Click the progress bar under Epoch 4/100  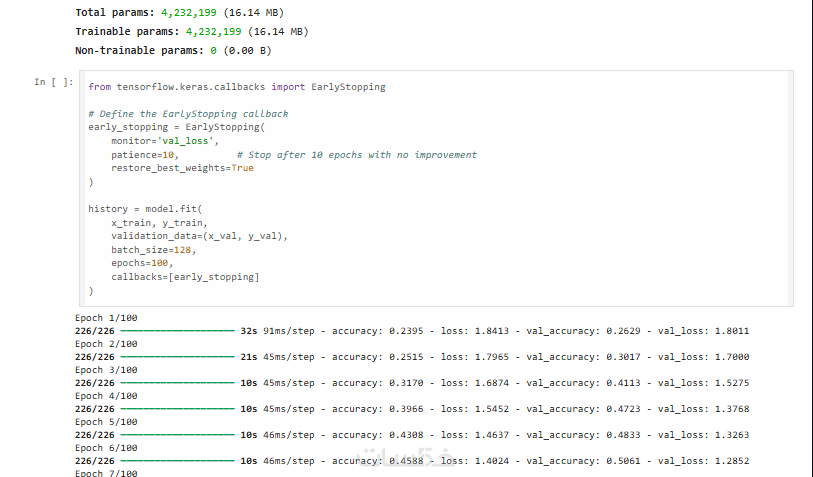click(x=177, y=409)
